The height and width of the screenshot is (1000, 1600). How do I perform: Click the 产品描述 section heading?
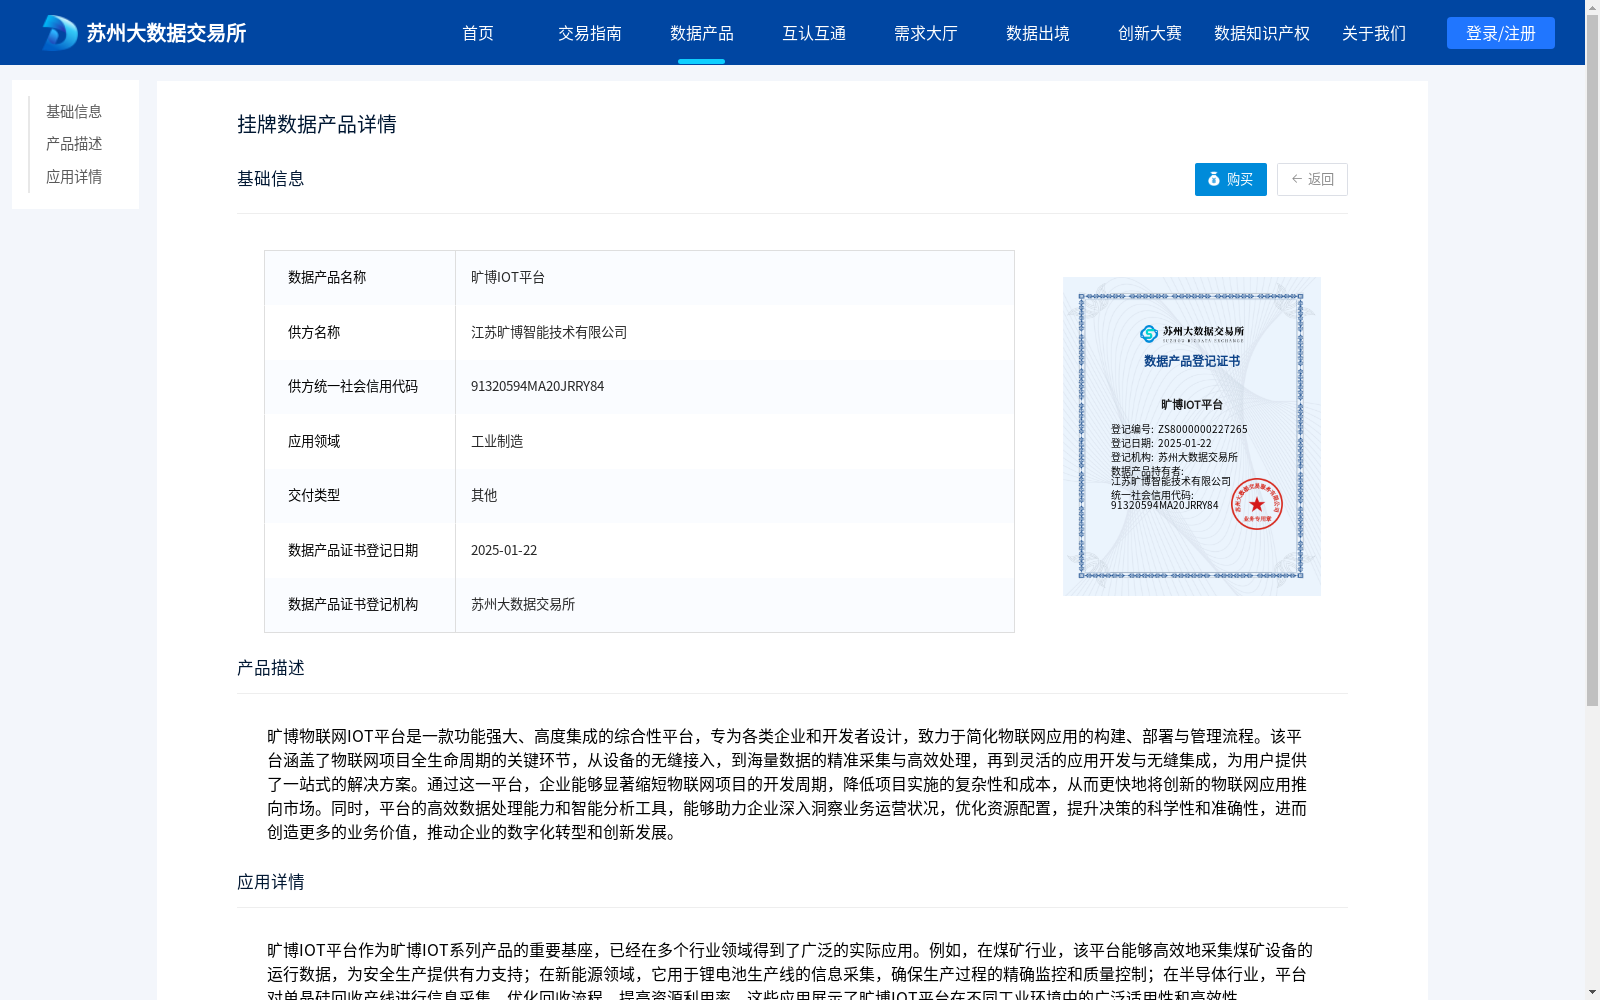[x=271, y=668]
